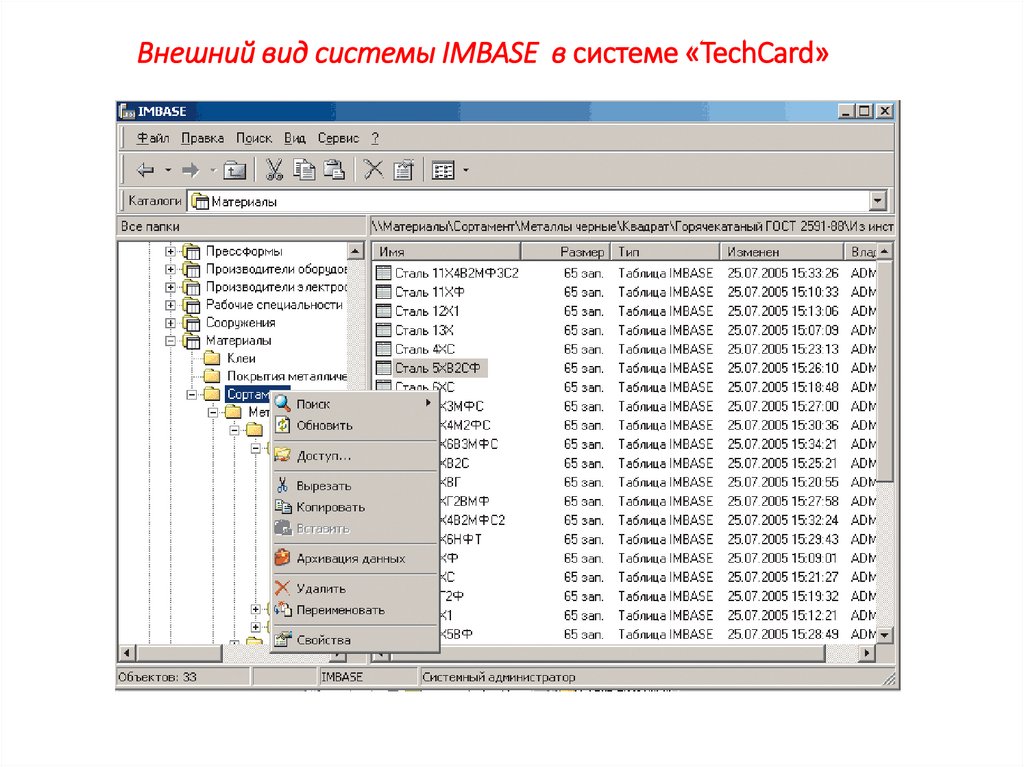Image resolution: width=1024 pixels, height=767 pixels.
Task: Select table Сталь 5ХВ2СФ
Action: click(438, 368)
